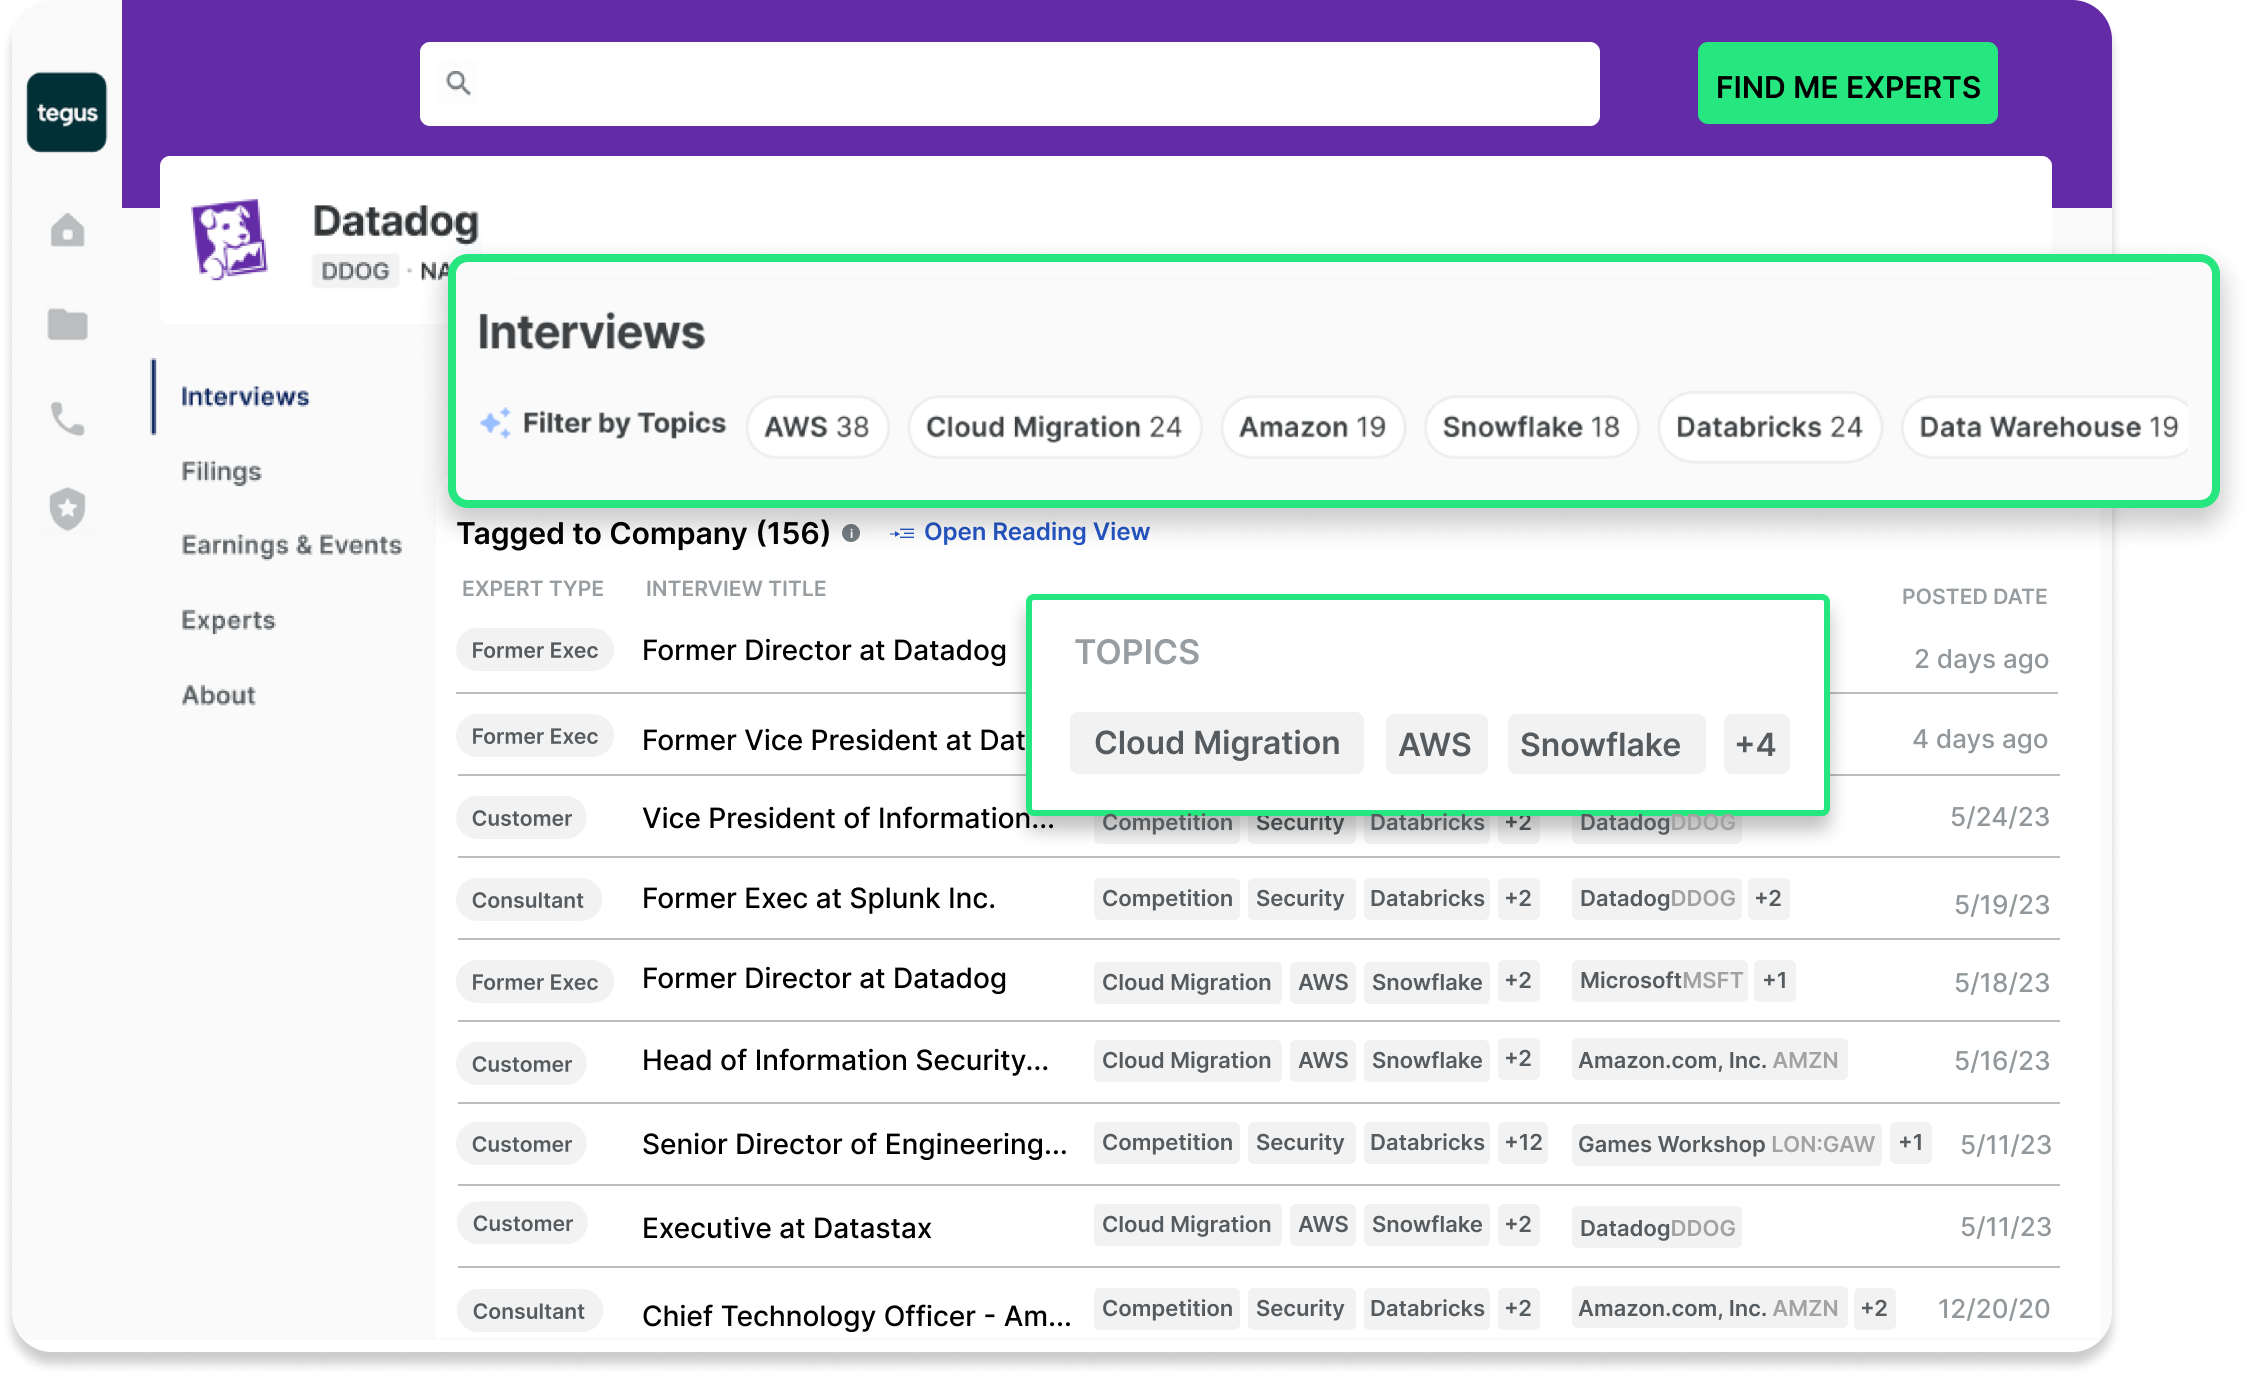Open Former Director at Datadog dated 5/18/23

[x=824, y=978]
